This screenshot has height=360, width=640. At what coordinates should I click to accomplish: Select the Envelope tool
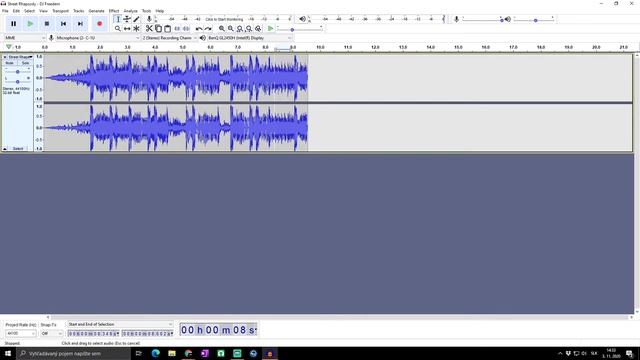pos(127,19)
